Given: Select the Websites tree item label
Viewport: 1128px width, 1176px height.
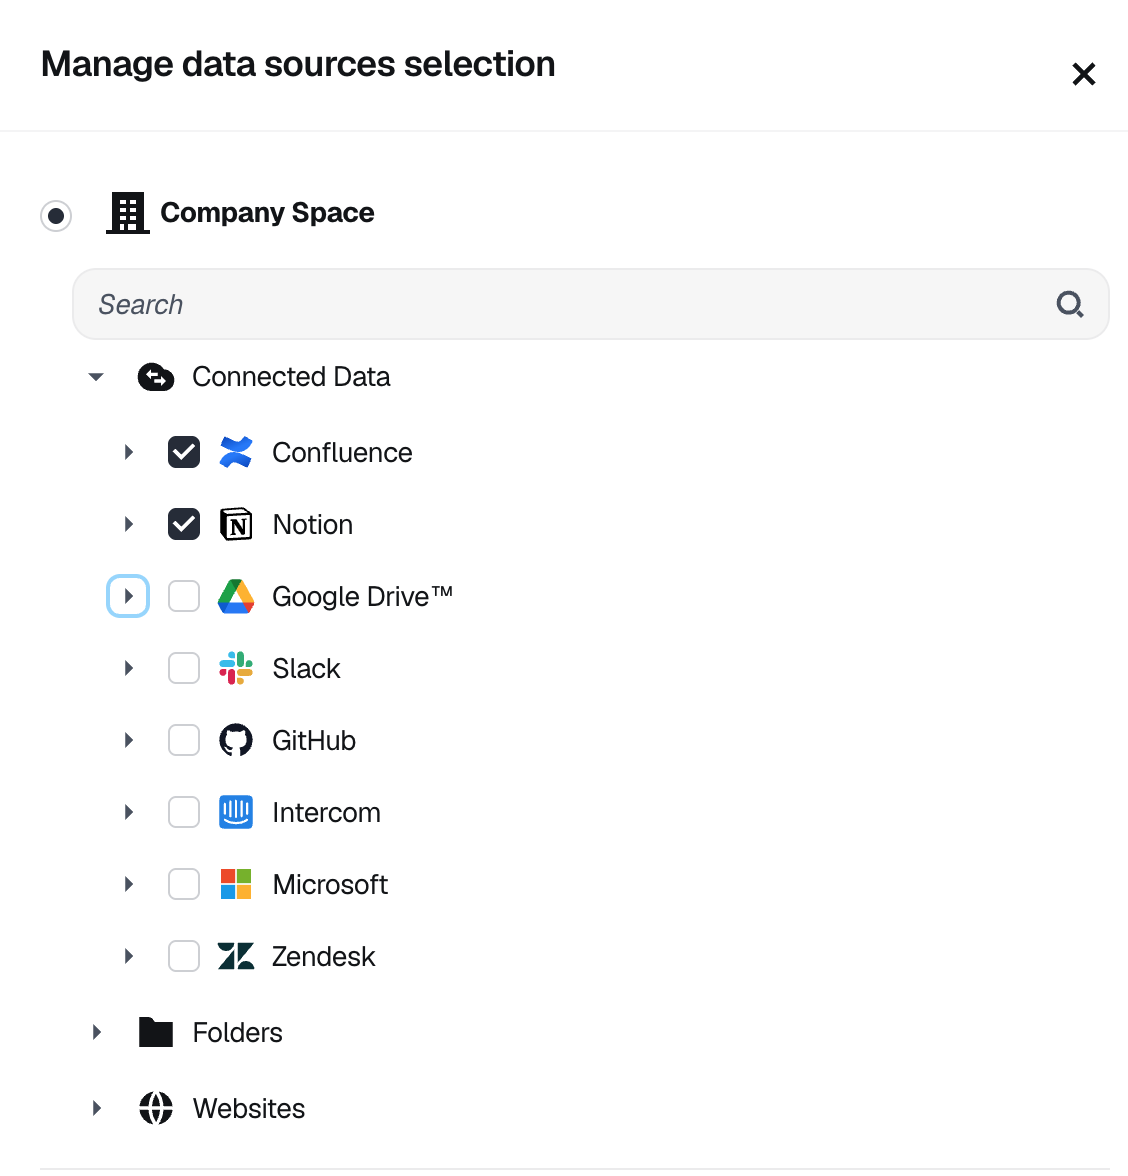Looking at the screenshot, I should pyautogui.click(x=249, y=1108).
